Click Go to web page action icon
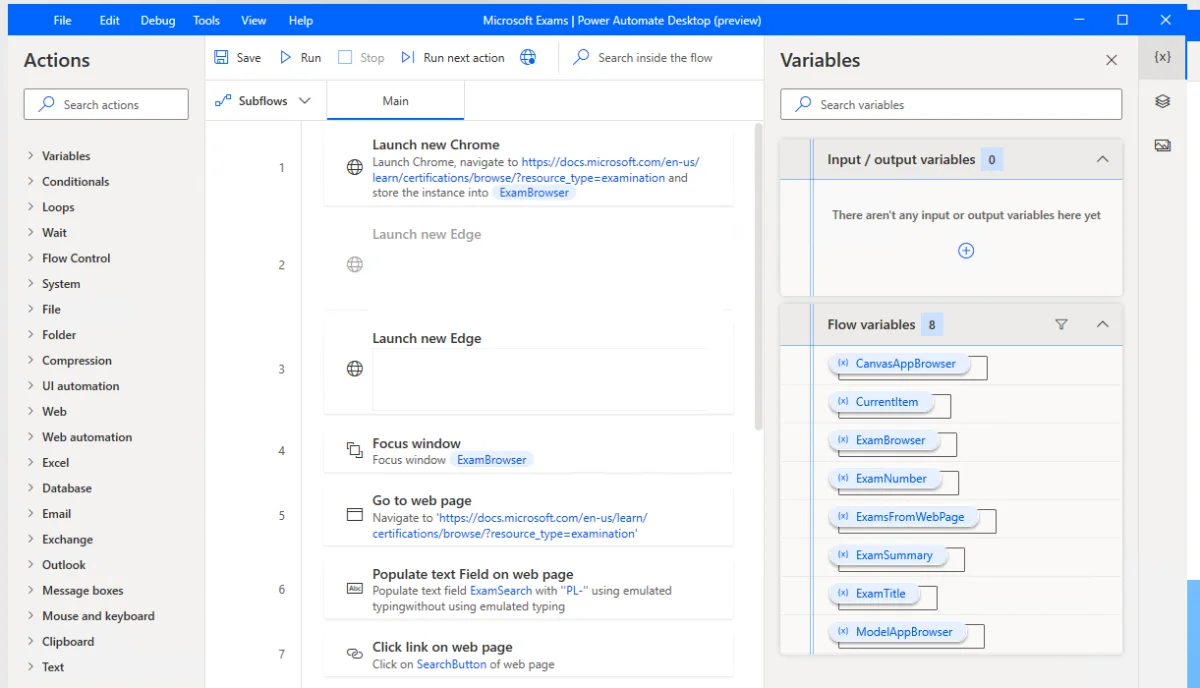This screenshot has height=688, width=1200. click(x=354, y=515)
